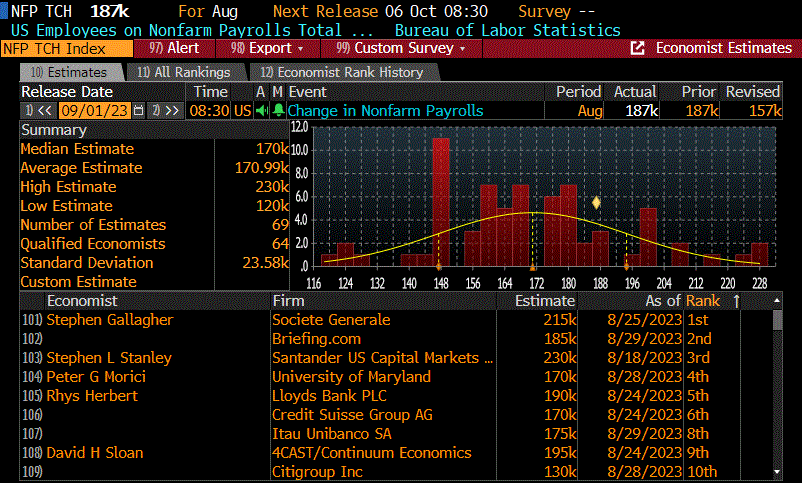Select Rhys Herbert row
This screenshot has height=483, width=802.
point(396,396)
